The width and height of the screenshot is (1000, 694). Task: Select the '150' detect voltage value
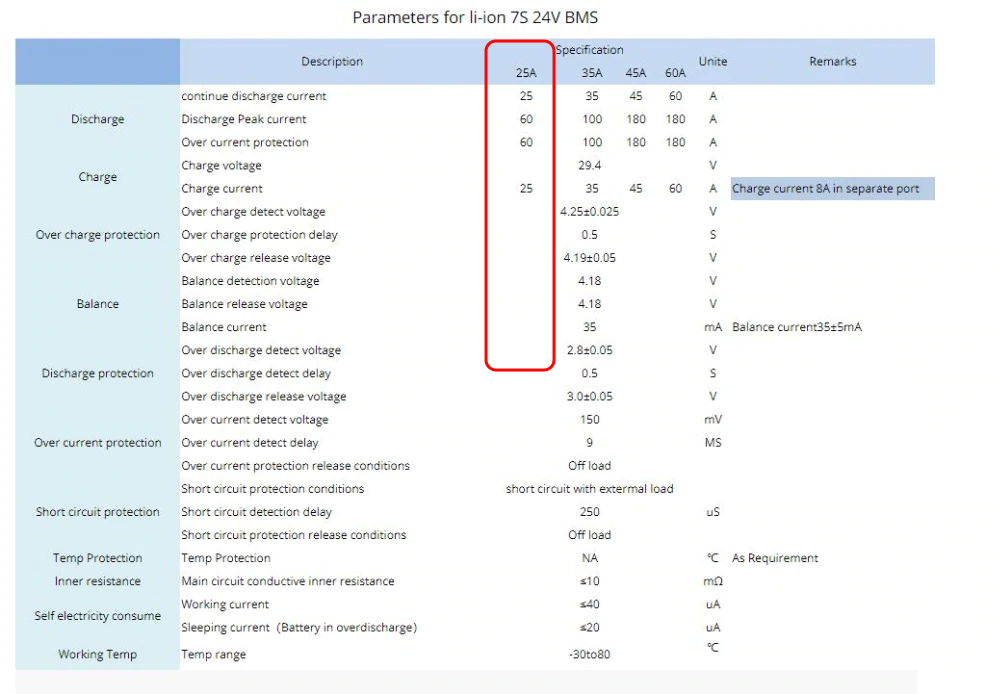(x=589, y=420)
